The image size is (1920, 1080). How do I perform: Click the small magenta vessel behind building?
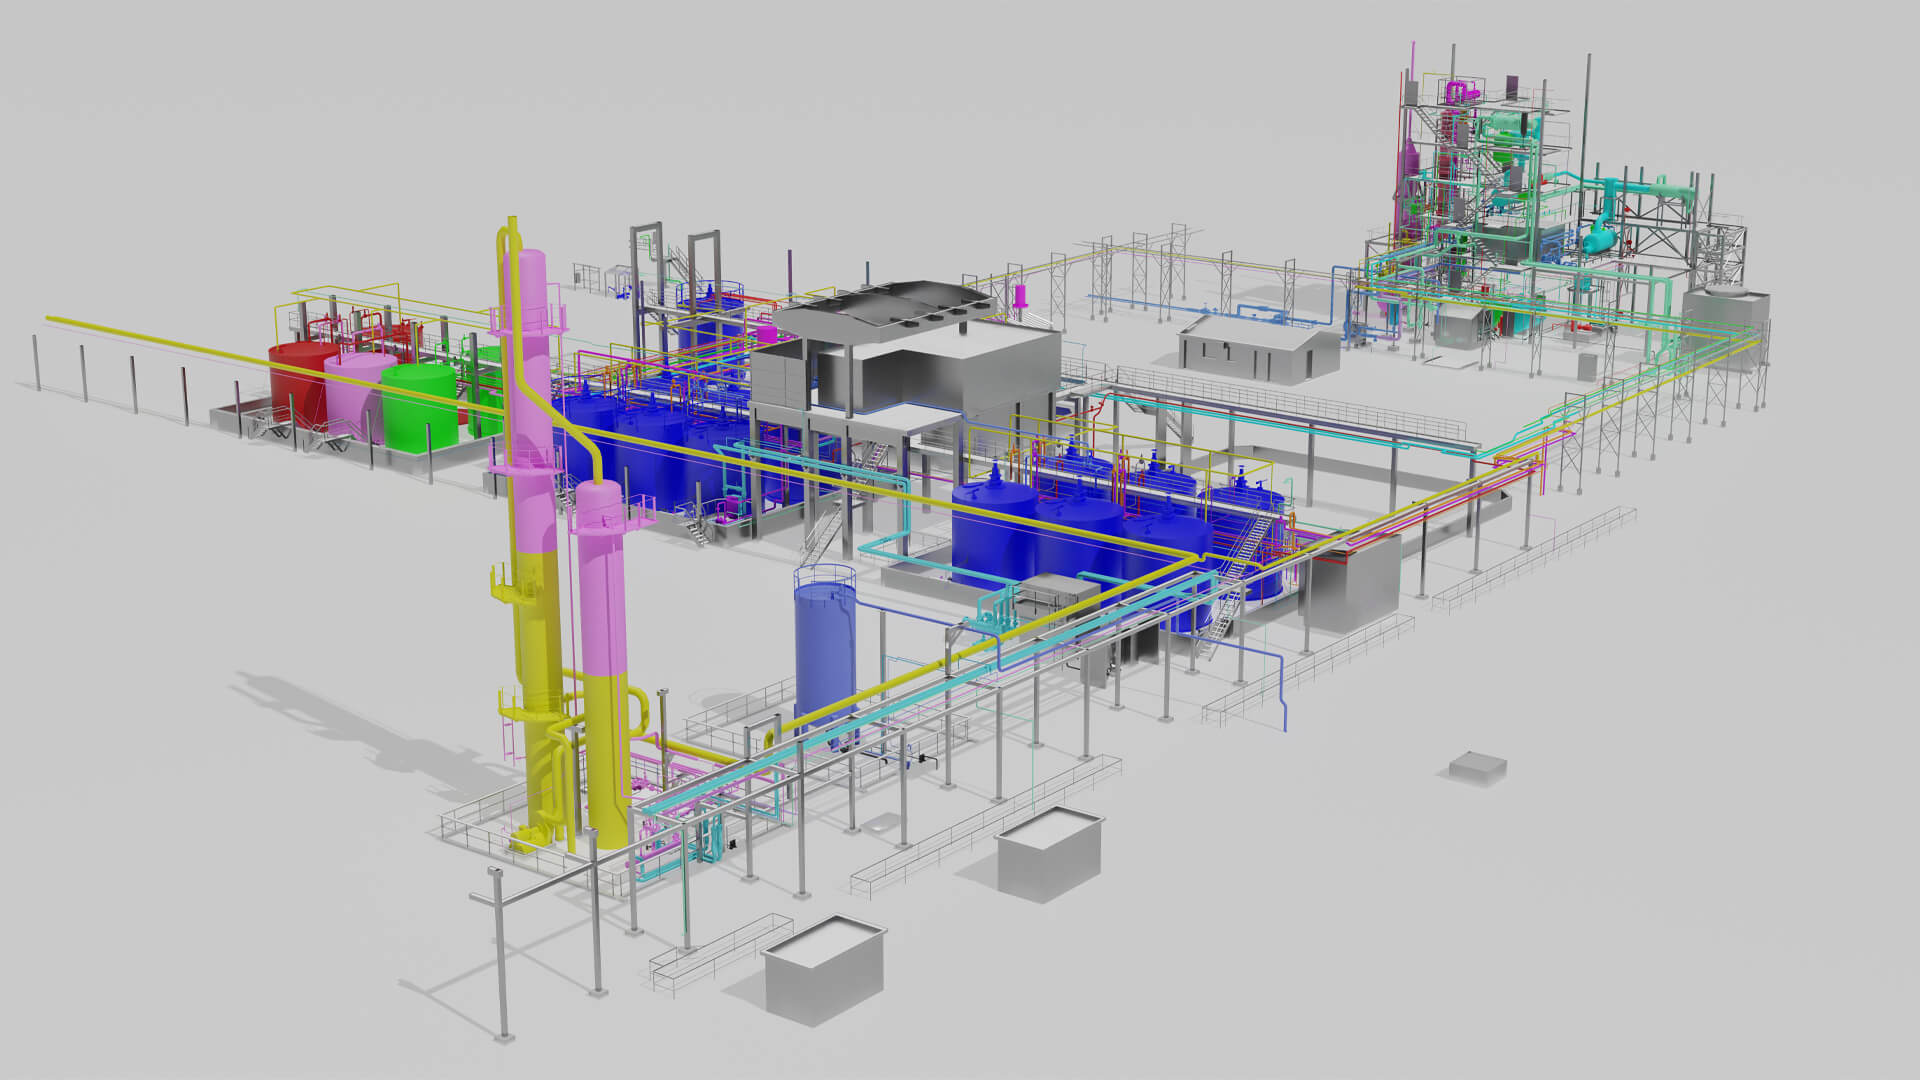[x=1021, y=296]
